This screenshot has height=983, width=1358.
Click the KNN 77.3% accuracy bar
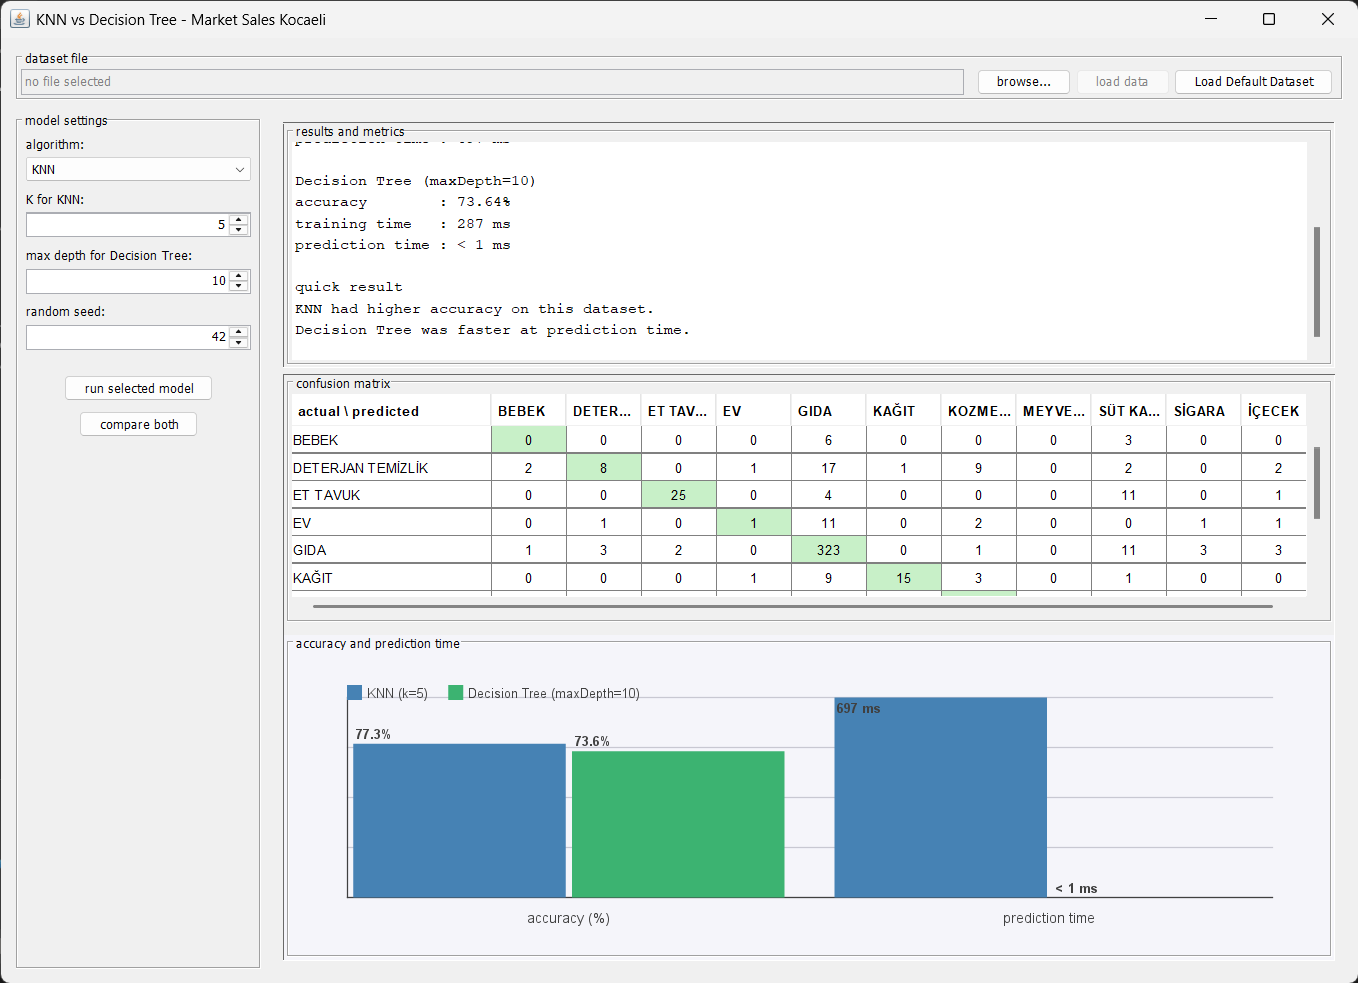(459, 820)
